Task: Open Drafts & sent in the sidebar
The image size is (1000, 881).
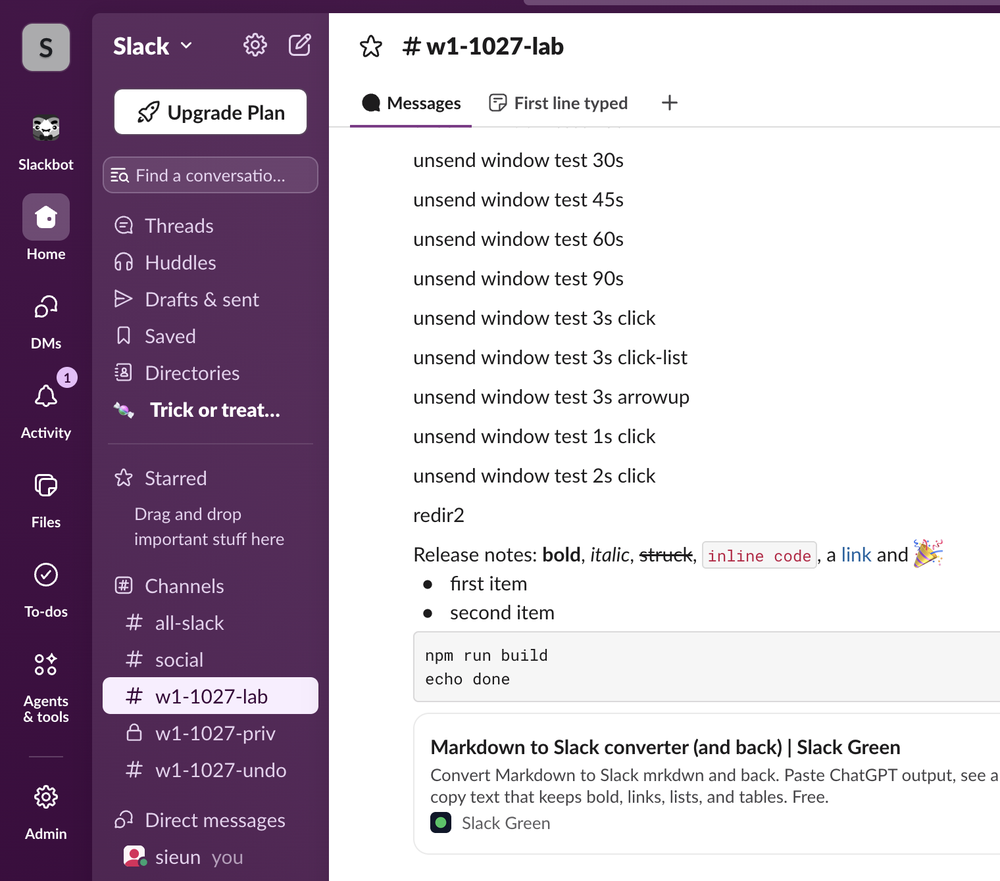Action: pos(210,299)
